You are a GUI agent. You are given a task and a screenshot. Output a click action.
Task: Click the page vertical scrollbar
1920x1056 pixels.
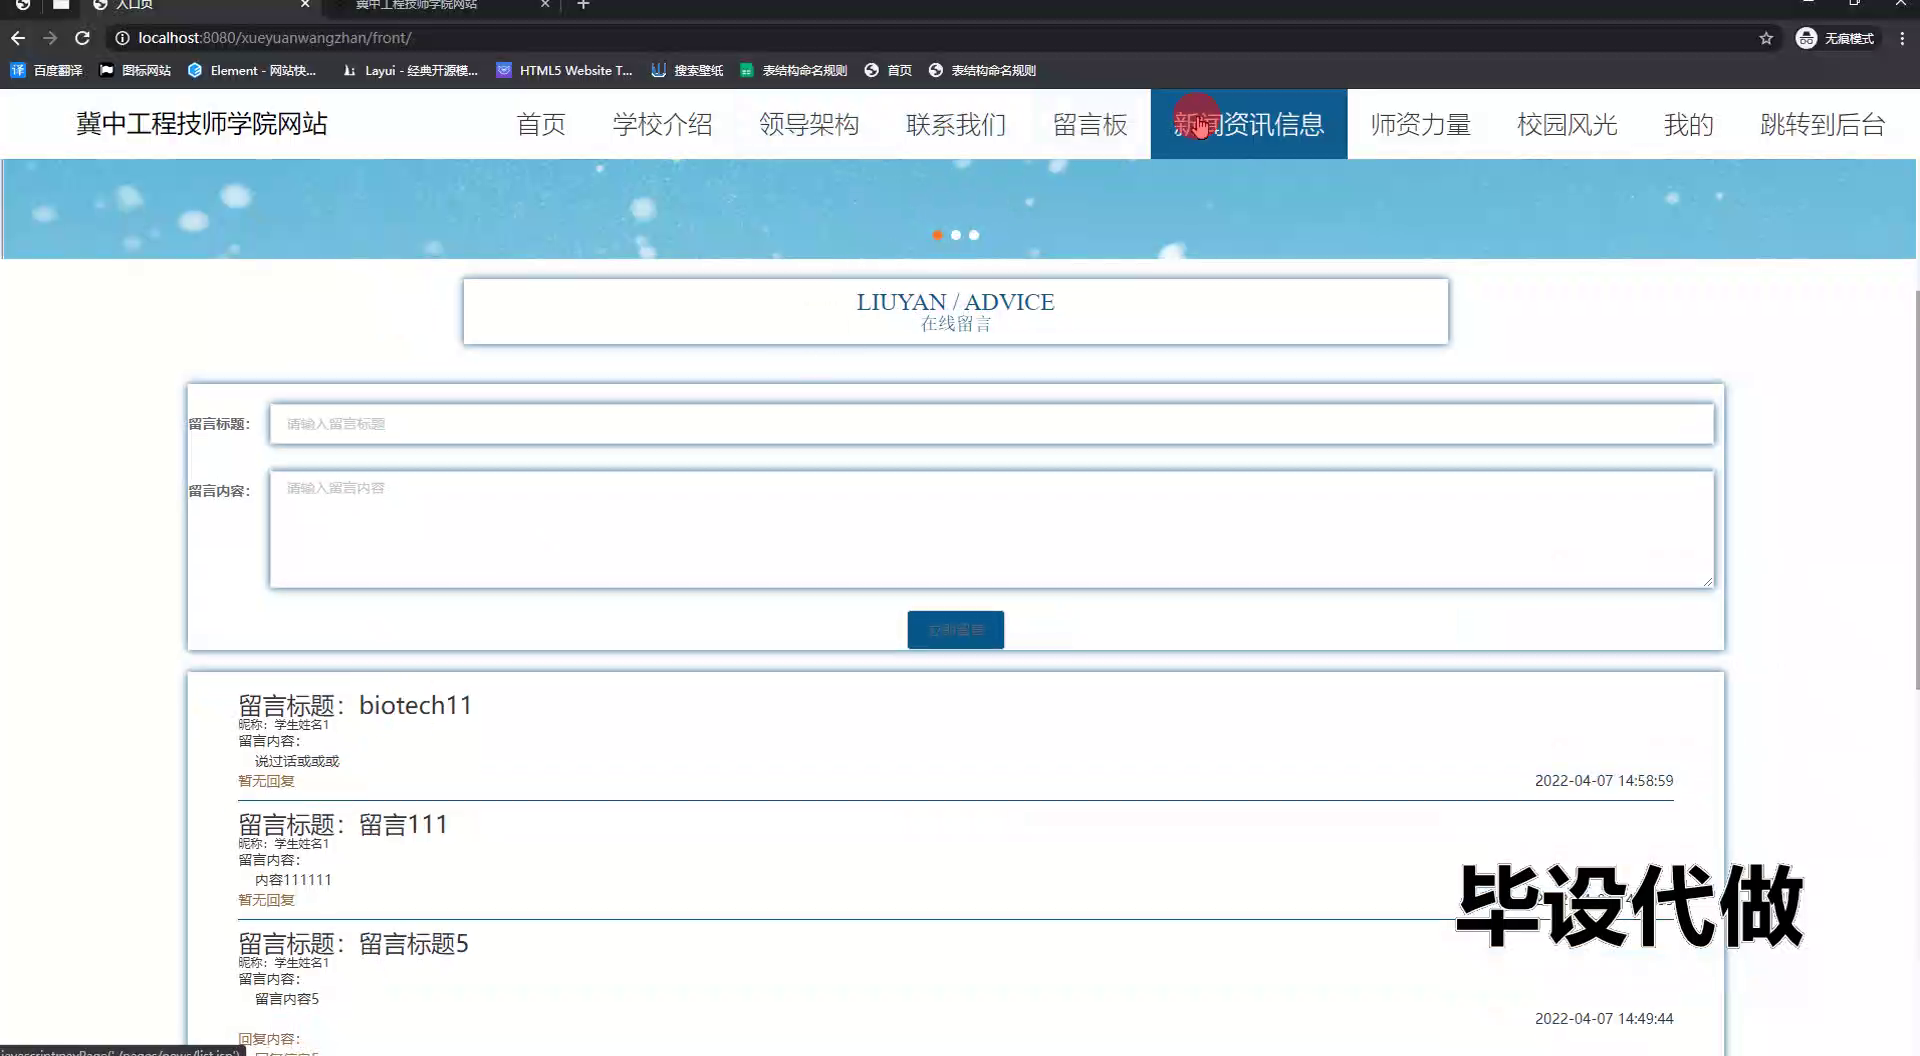pyautogui.click(x=1916, y=490)
